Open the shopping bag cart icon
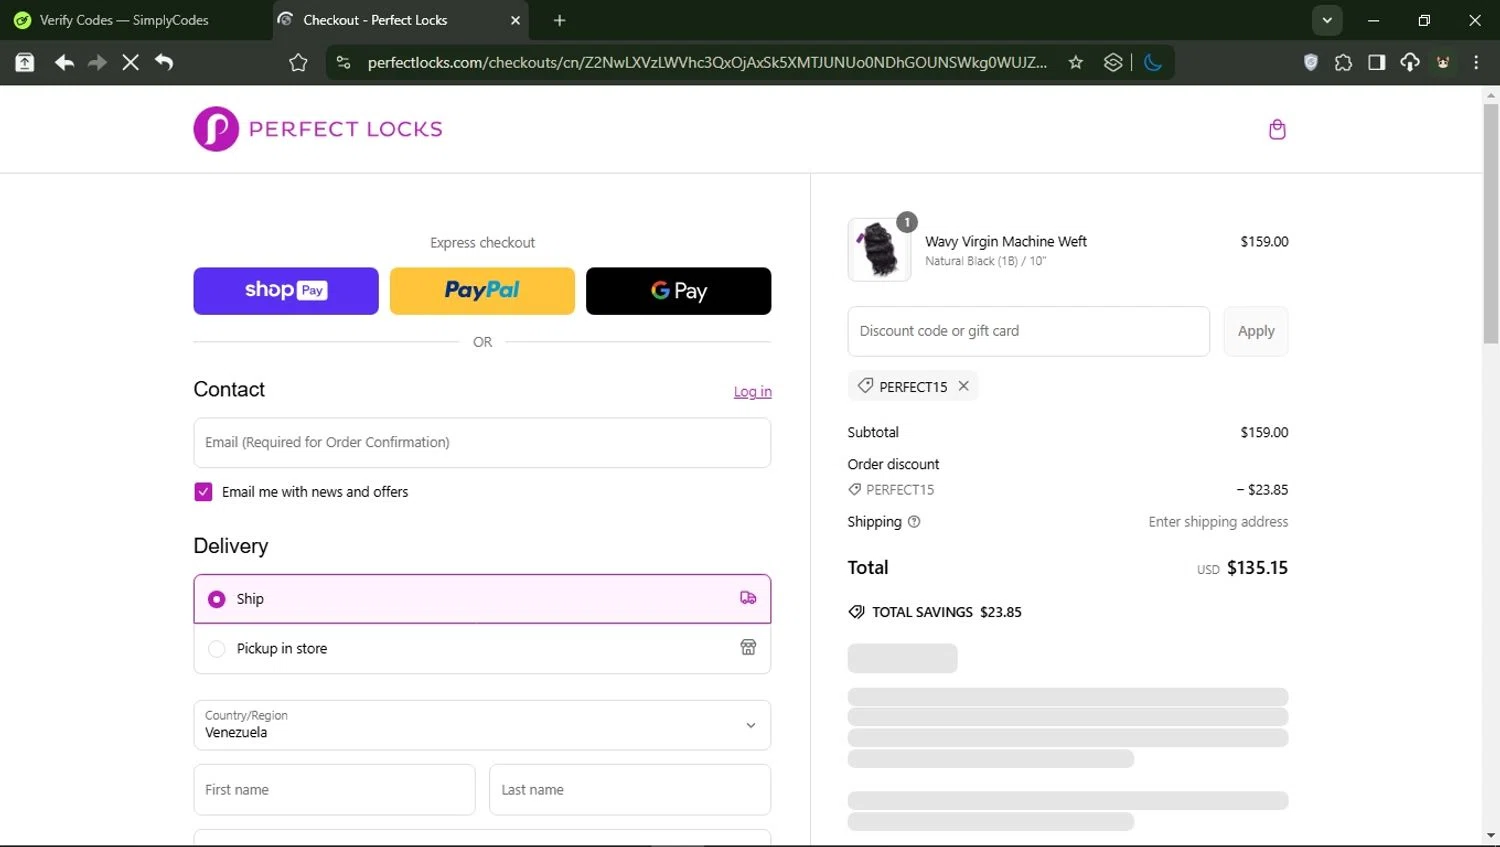This screenshot has height=847, width=1500. coord(1277,129)
